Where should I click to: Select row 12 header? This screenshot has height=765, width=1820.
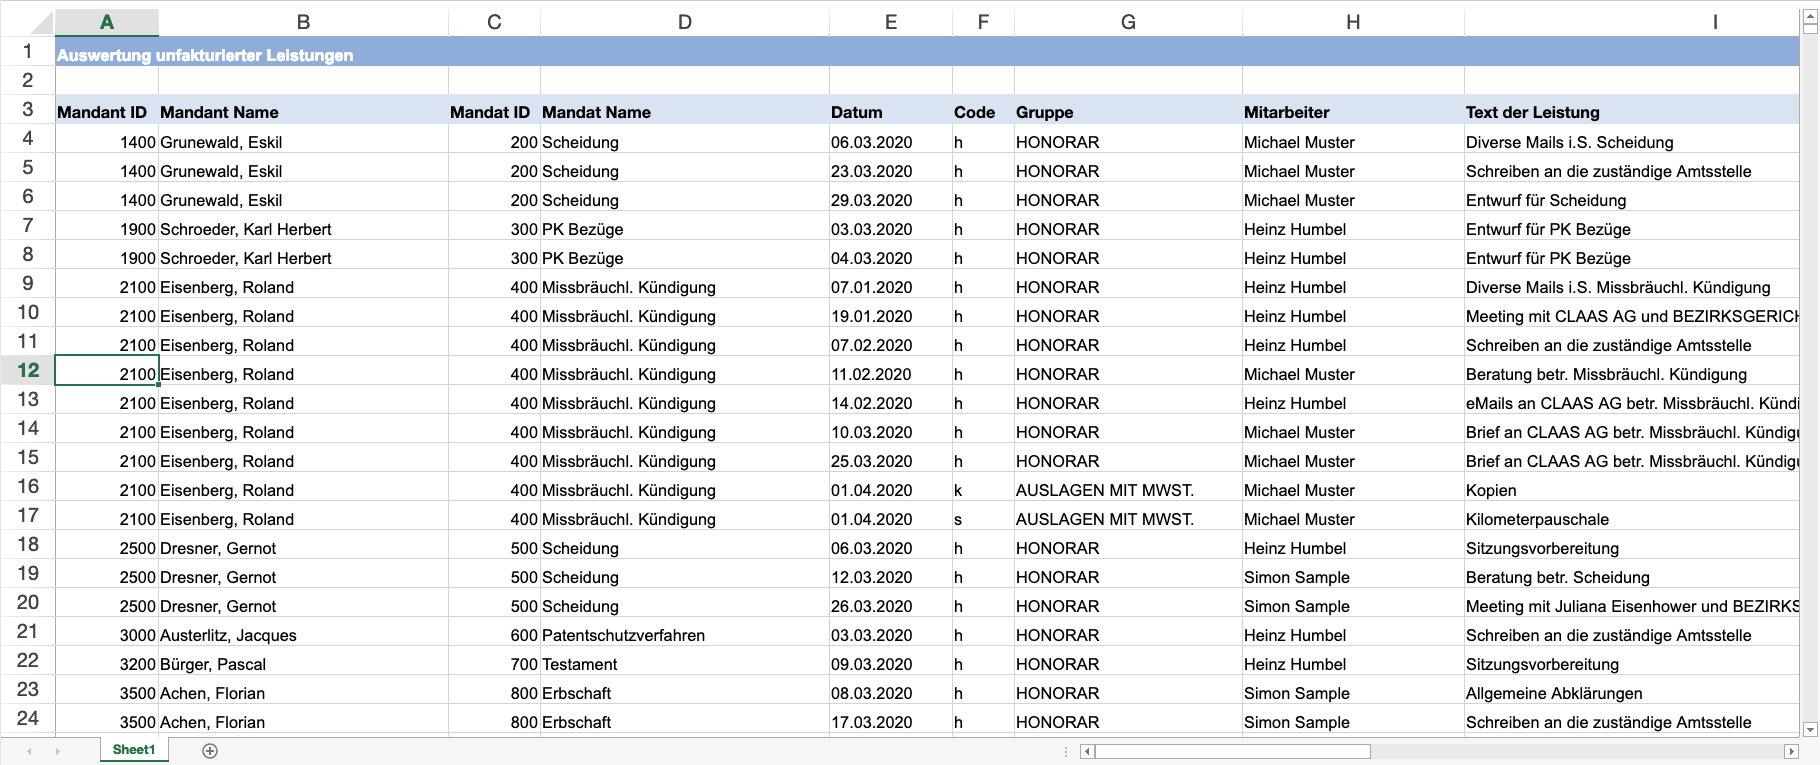(x=28, y=370)
